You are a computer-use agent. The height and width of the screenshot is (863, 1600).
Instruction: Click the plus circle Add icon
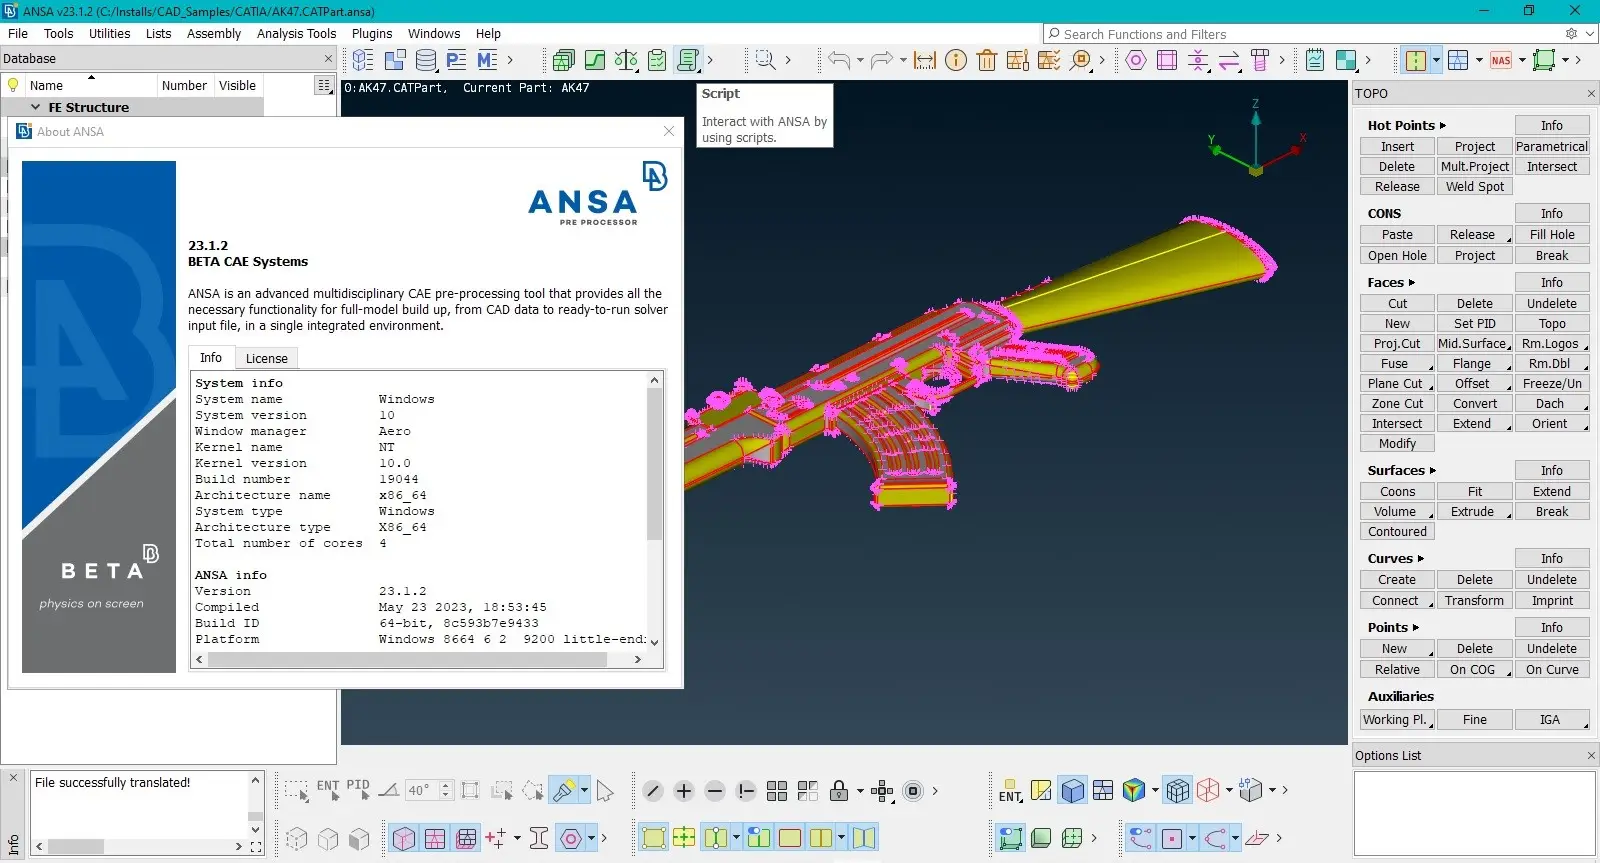point(684,791)
